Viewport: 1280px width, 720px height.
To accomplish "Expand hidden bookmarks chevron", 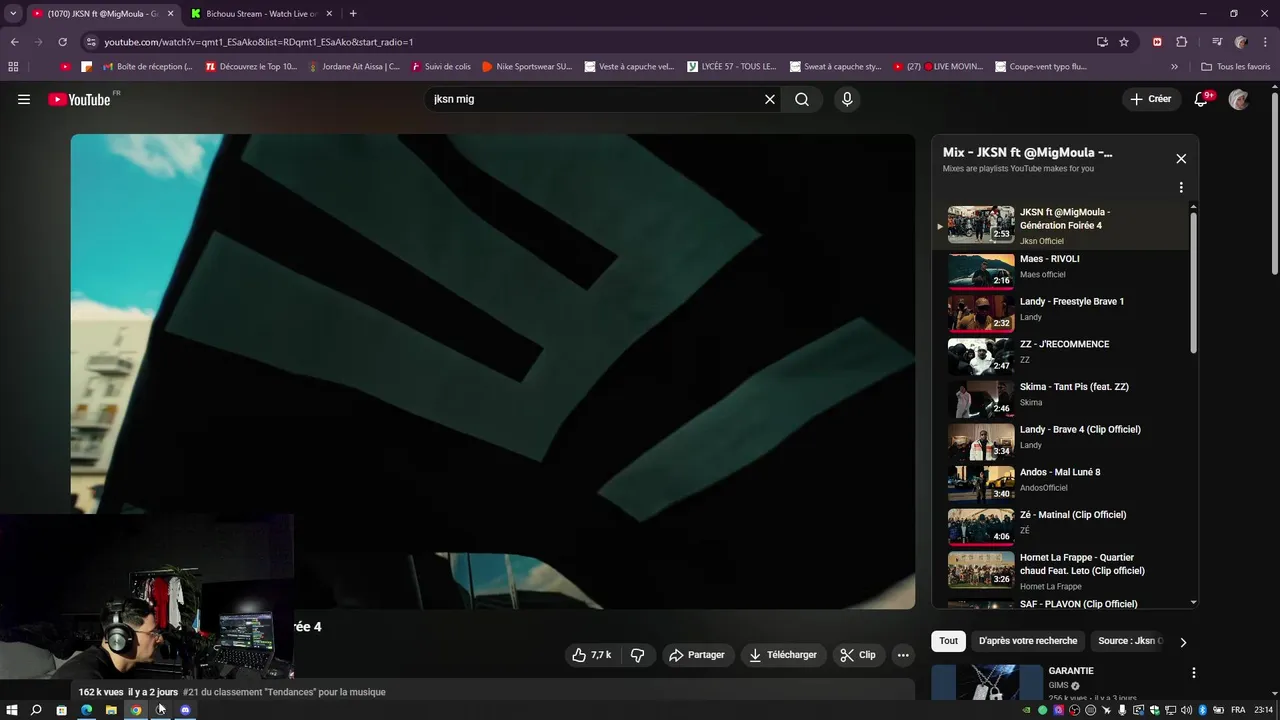I will coord(1175,67).
